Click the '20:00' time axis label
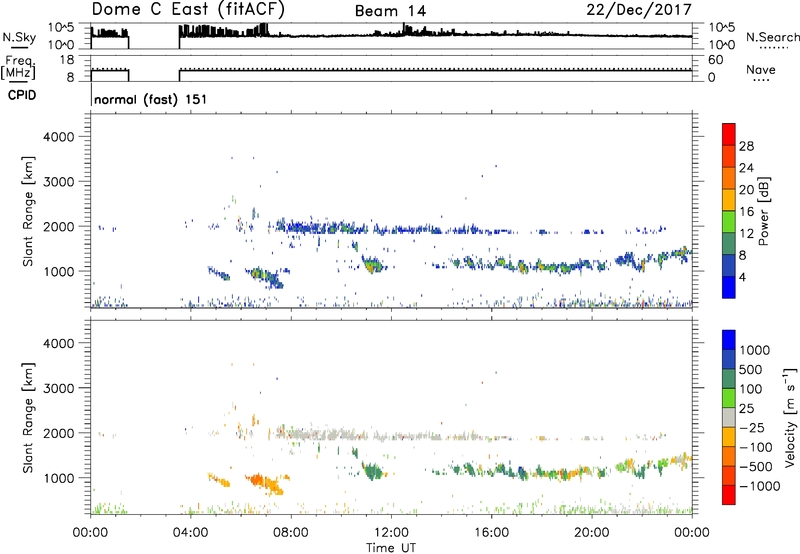 (x=591, y=533)
